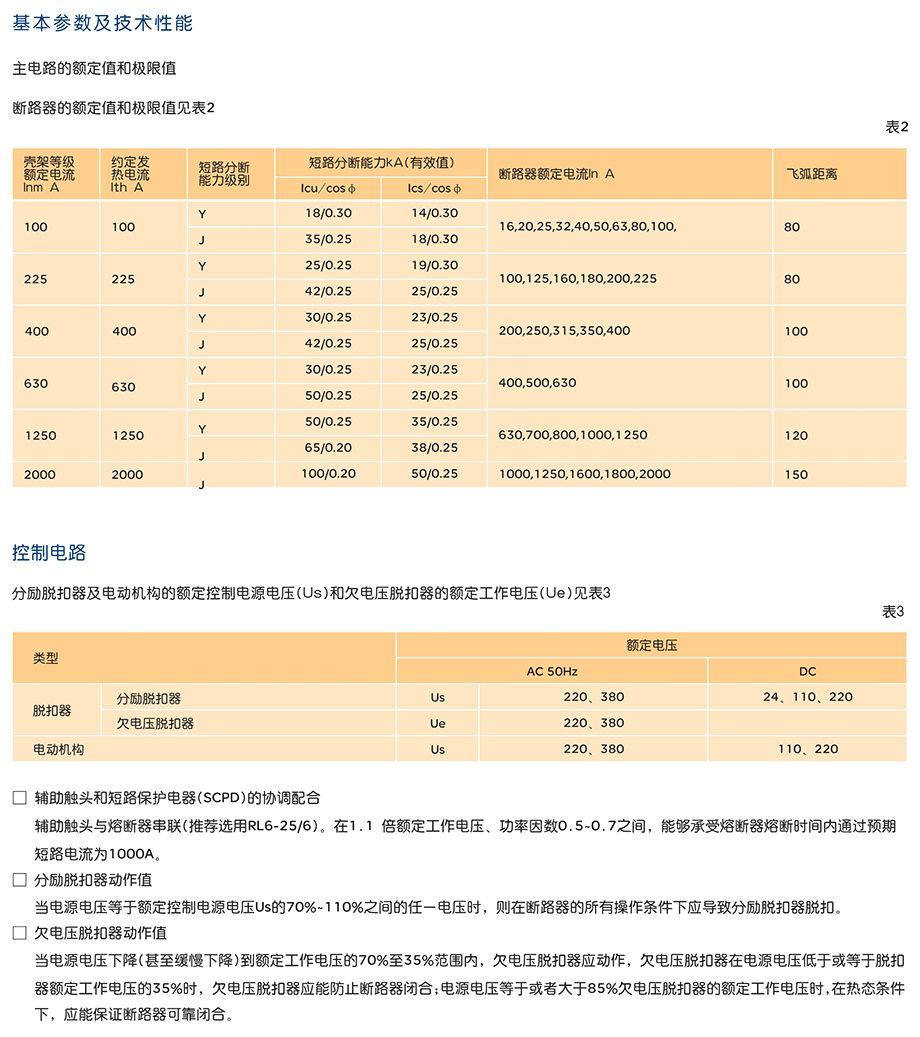
Task: Tick the 分励脱扣器动作值 checkbox
Action: pyautogui.click(x=20, y=880)
